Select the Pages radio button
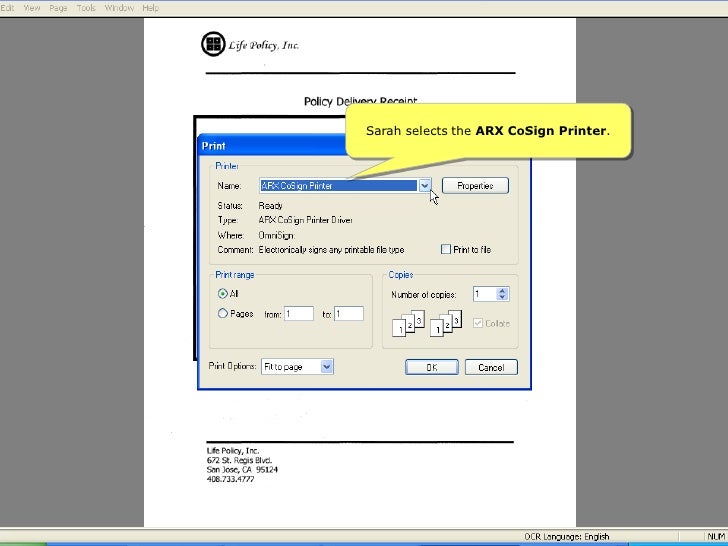The height and width of the screenshot is (546, 728). coord(223,313)
